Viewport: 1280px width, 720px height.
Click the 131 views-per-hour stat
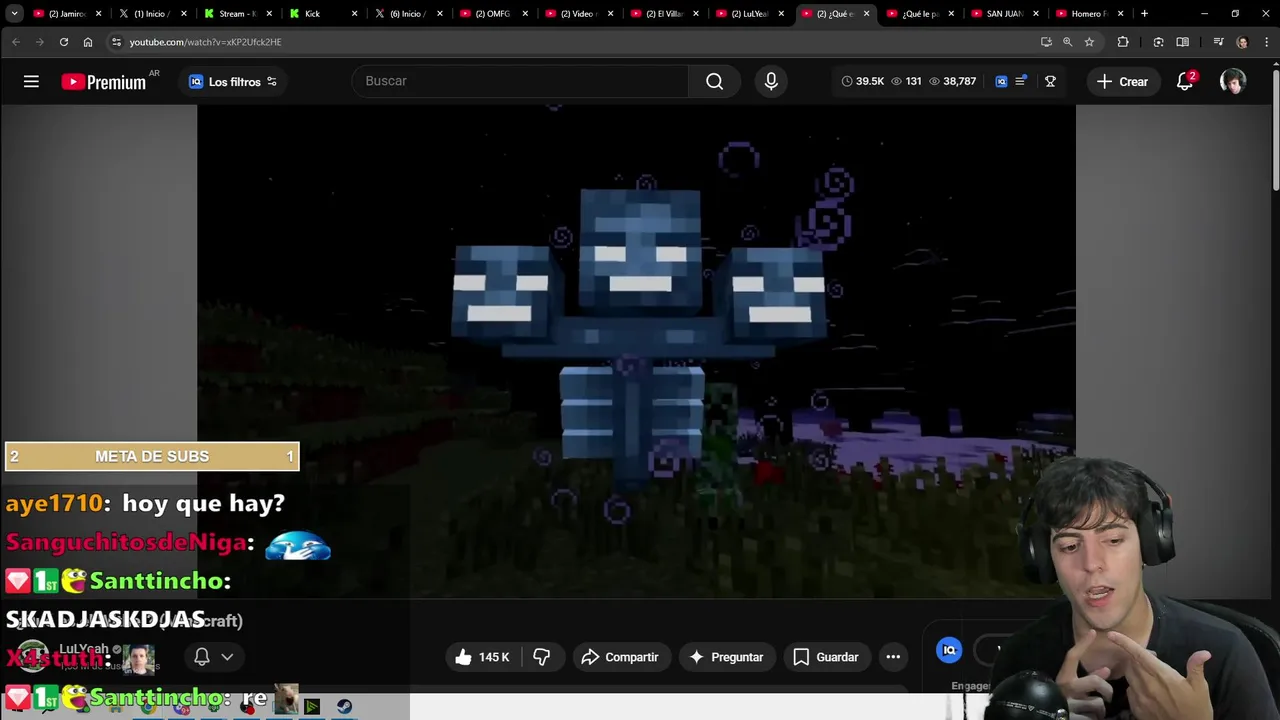[906, 81]
